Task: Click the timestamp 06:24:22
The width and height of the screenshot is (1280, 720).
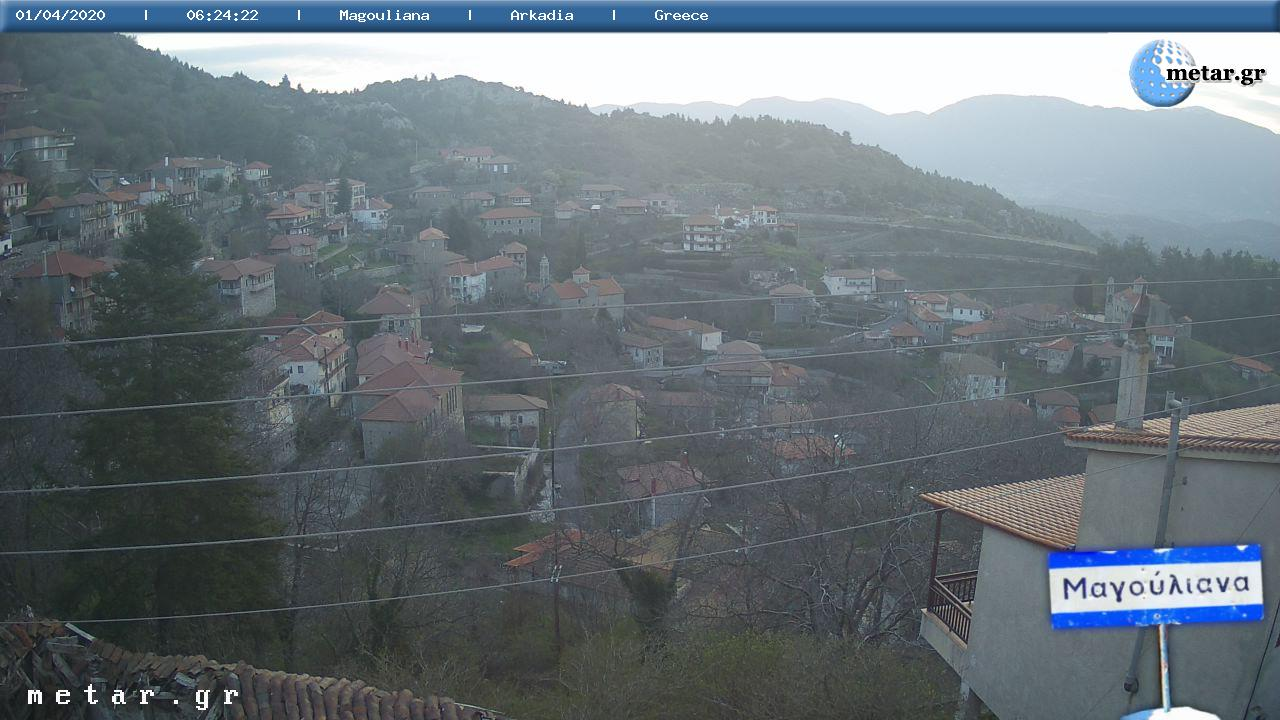Action: pyautogui.click(x=222, y=15)
